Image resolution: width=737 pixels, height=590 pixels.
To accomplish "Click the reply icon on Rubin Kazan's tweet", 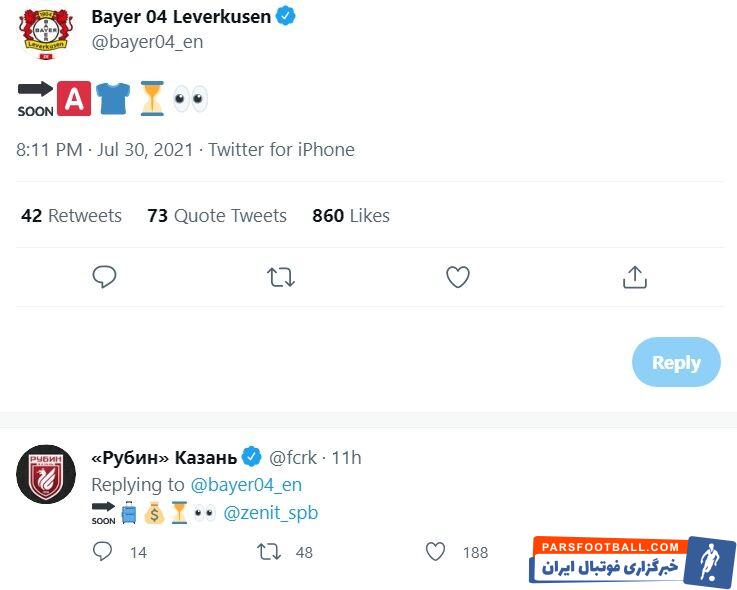I will coord(103,551).
